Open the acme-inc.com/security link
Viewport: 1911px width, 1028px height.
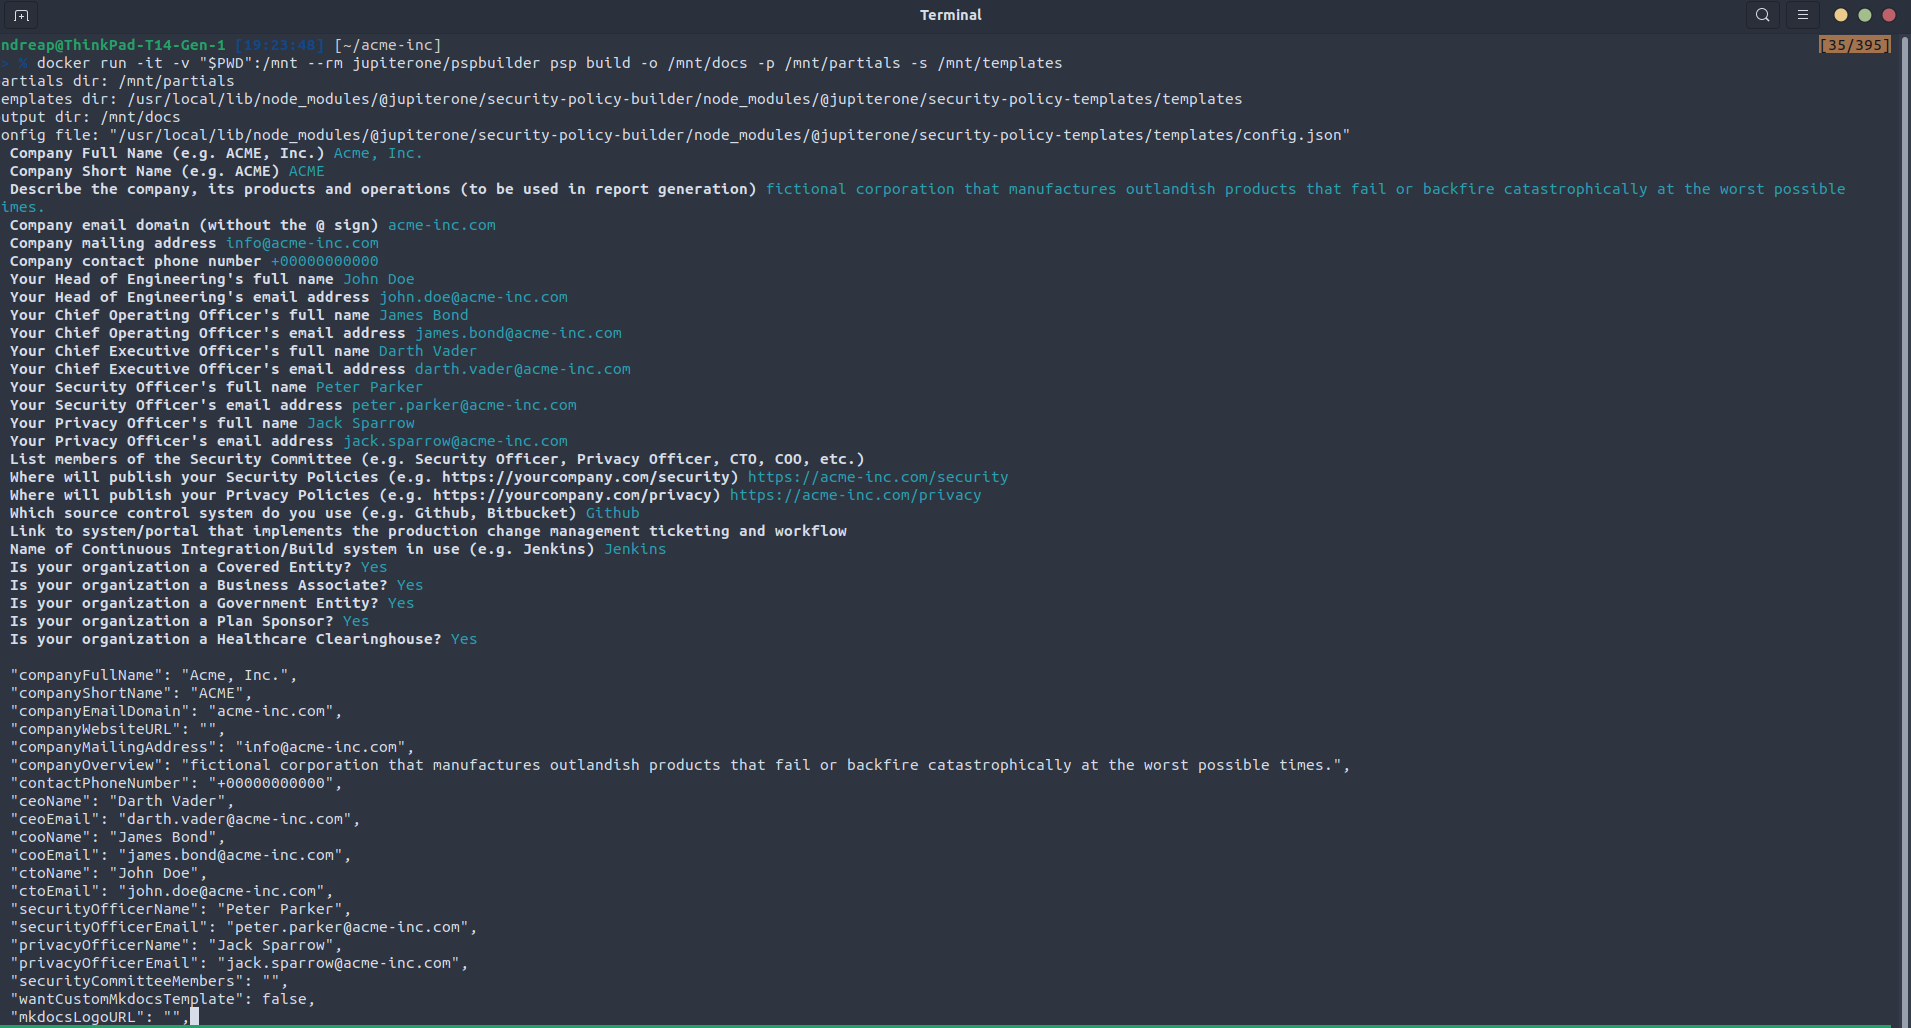[x=877, y=477]
